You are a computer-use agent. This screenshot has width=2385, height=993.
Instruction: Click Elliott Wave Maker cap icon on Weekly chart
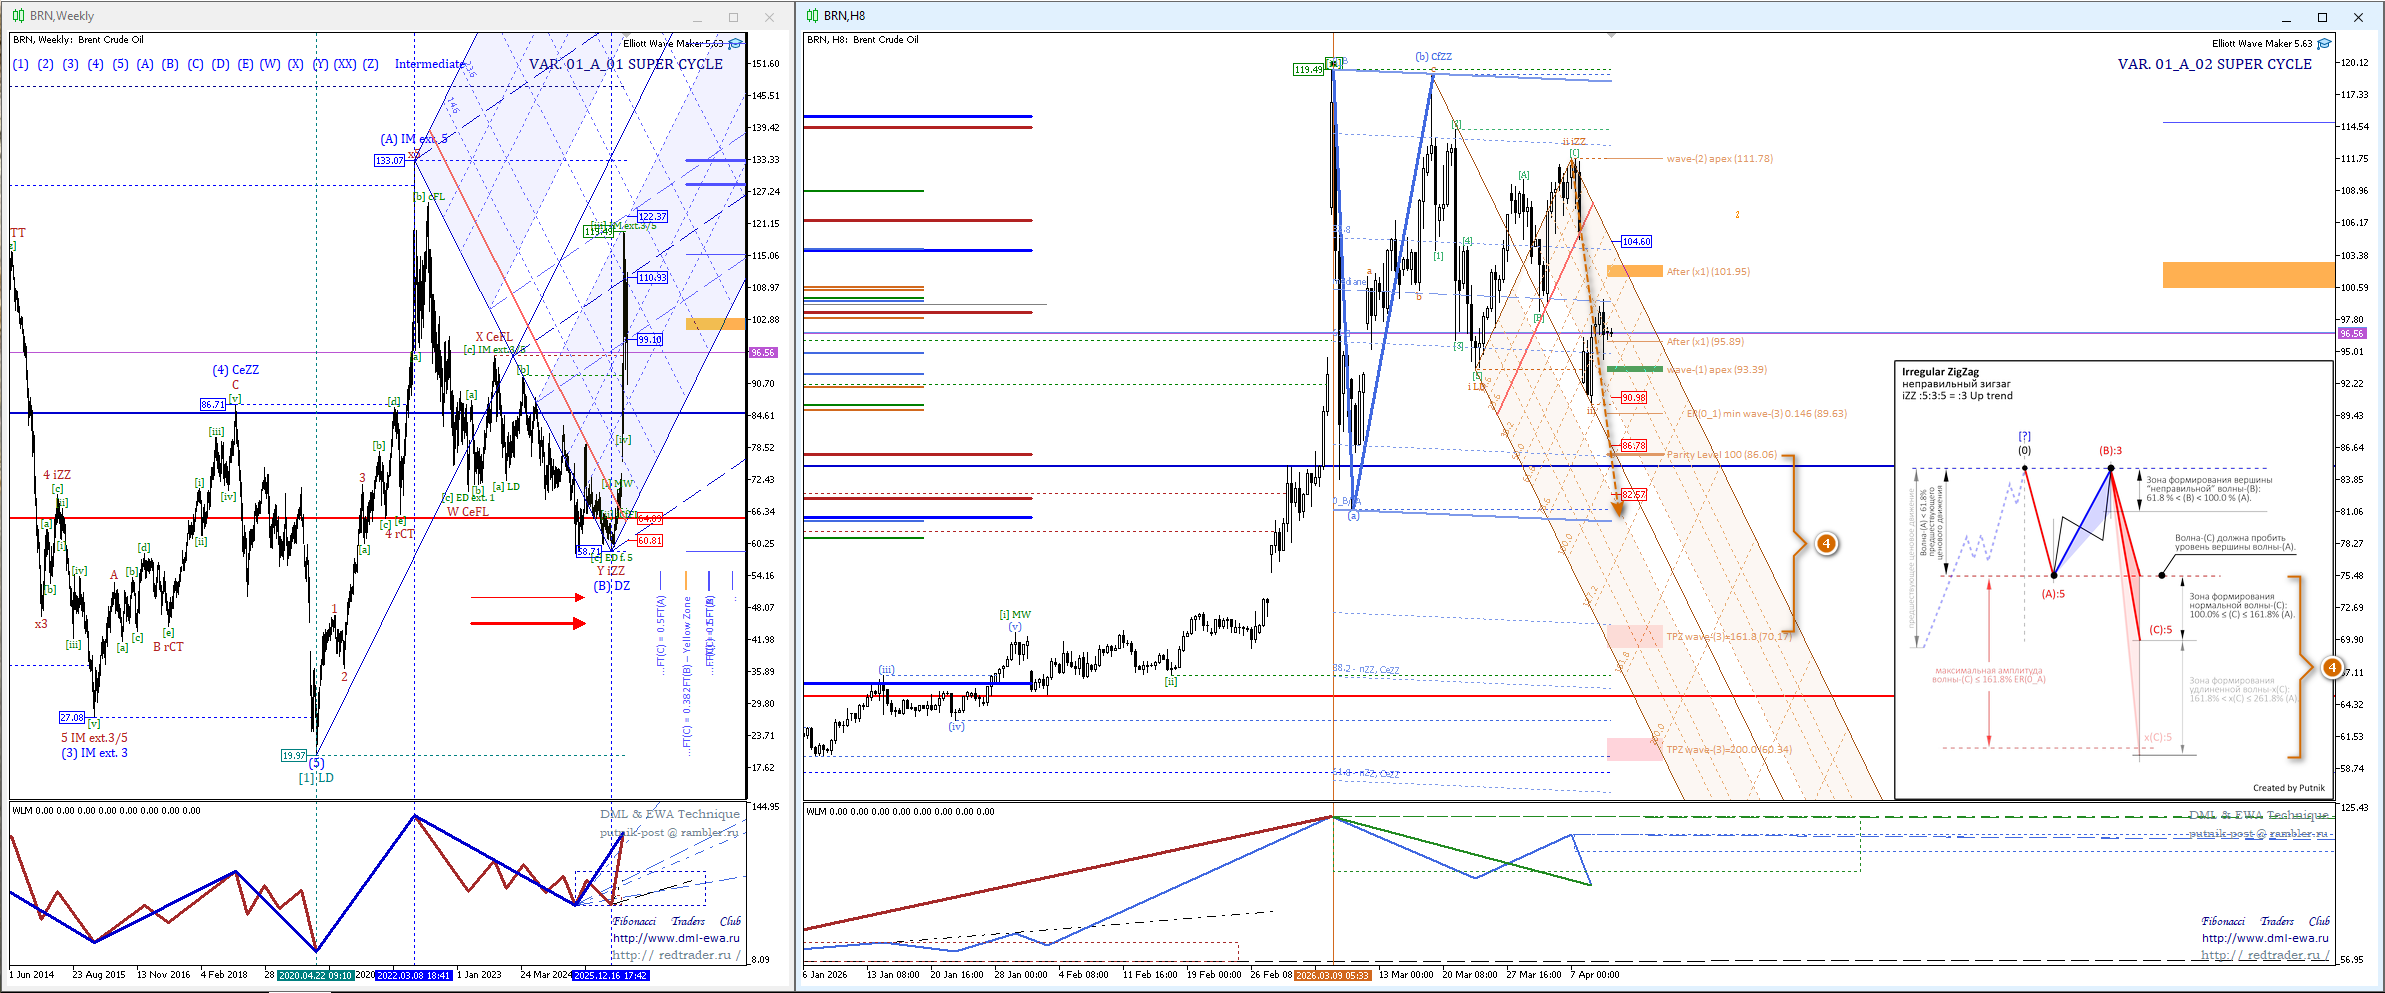[x=736, y=44]
